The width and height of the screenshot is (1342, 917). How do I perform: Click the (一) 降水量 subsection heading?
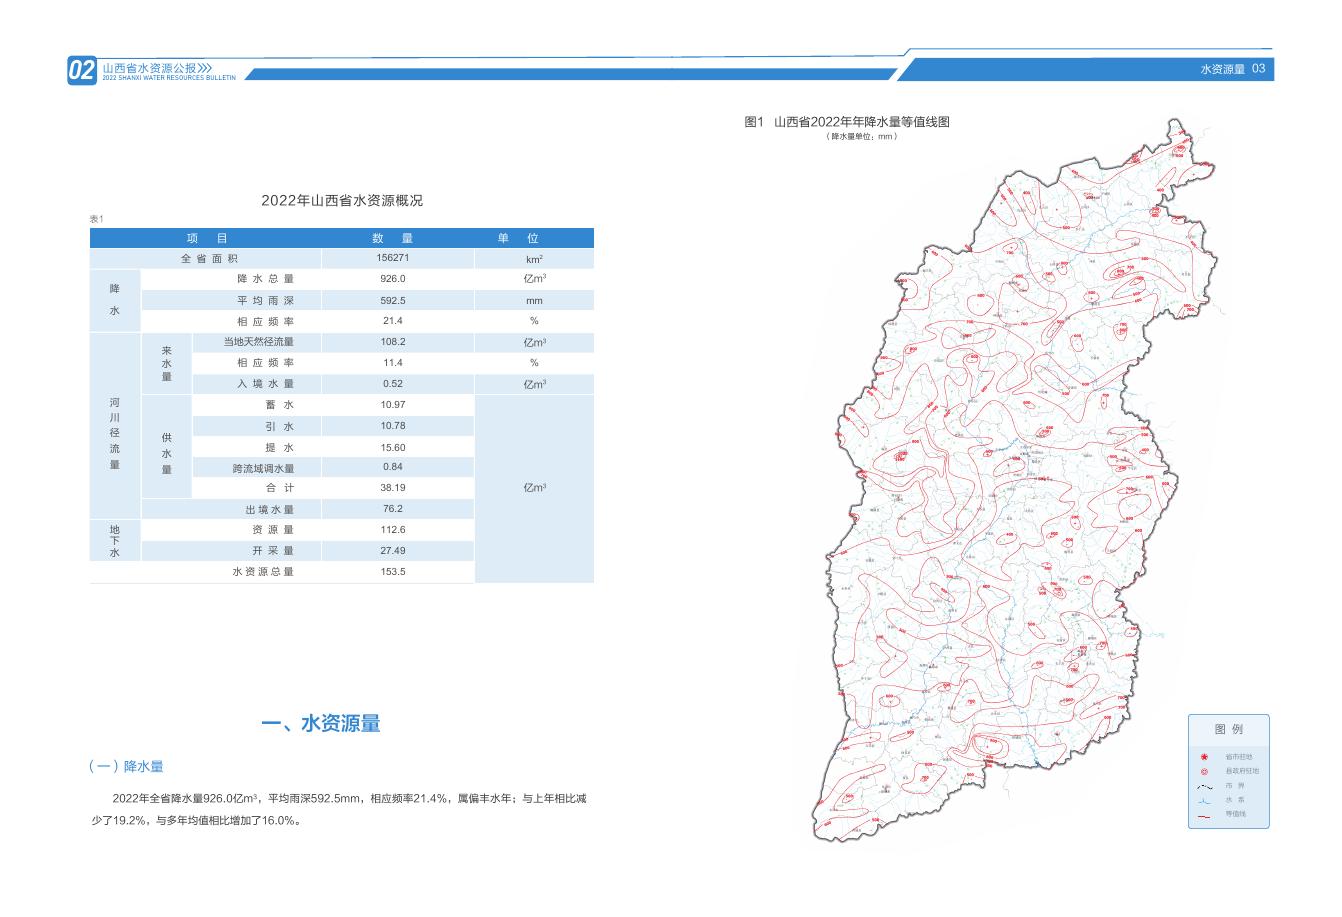(126, 766)
